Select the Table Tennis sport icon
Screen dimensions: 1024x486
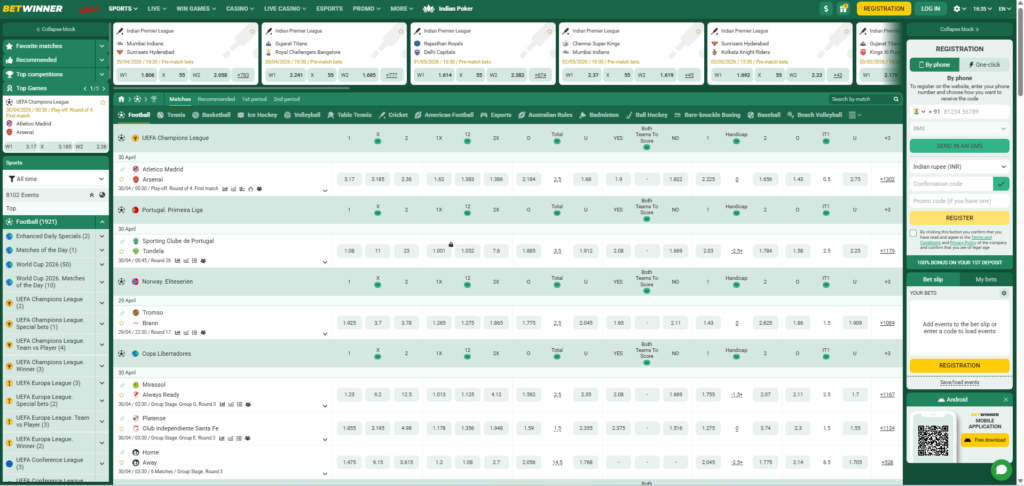(x=331, y=115)
